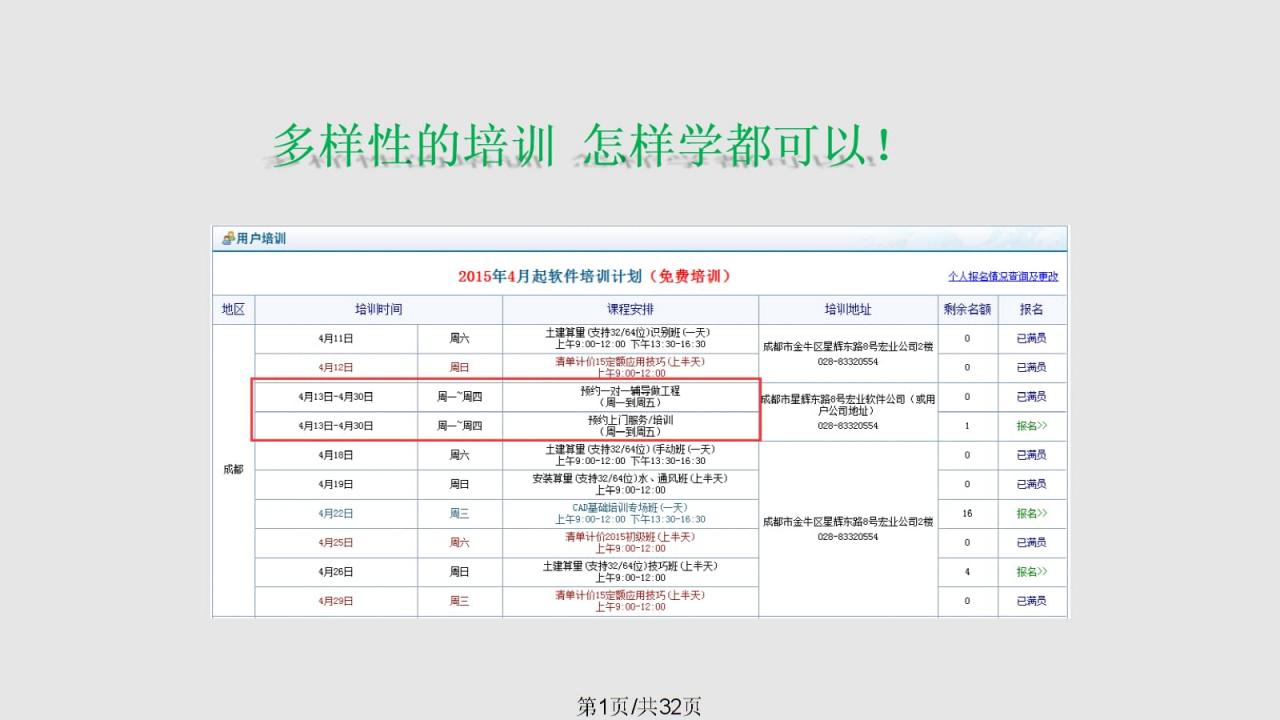The width and height of the screenshot is (1280, 720).
Task: Click the 第1页/共32页 page indicator
Action: pyautogui.click(x=640, y=706)
